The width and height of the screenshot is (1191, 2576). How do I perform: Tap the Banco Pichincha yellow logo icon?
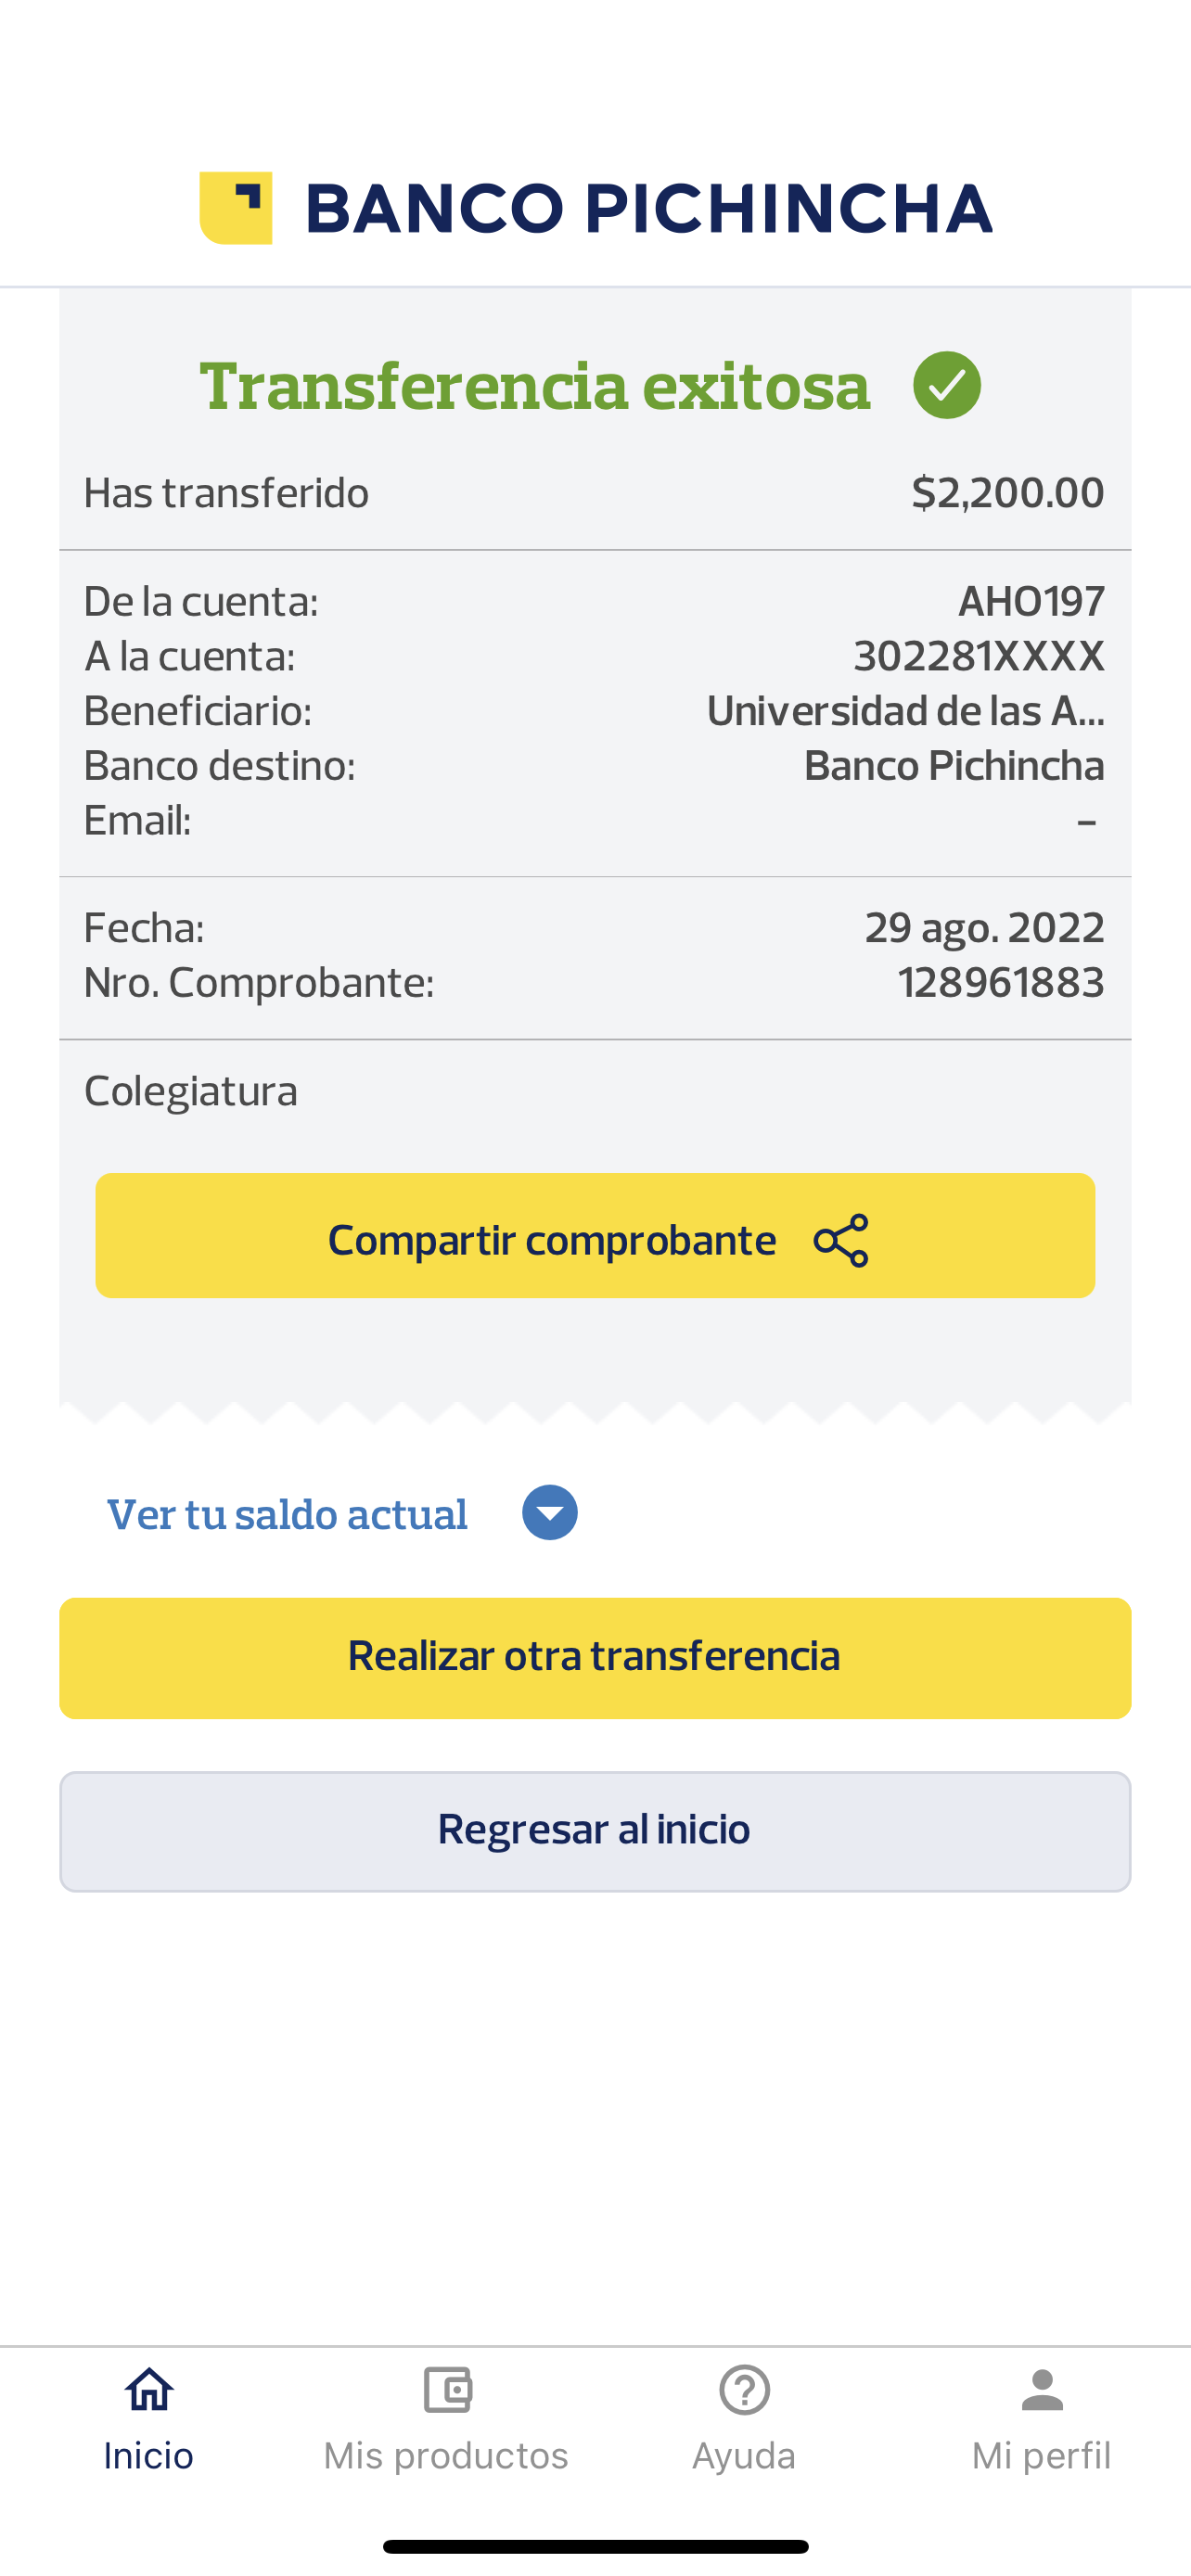coord(236,208)
